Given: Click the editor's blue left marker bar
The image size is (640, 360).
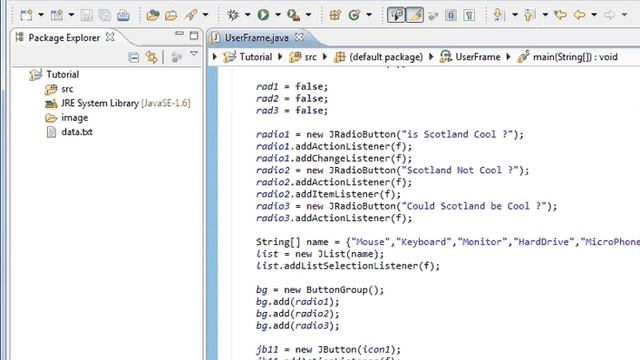Looking at the screenshot, I should 212,213.
